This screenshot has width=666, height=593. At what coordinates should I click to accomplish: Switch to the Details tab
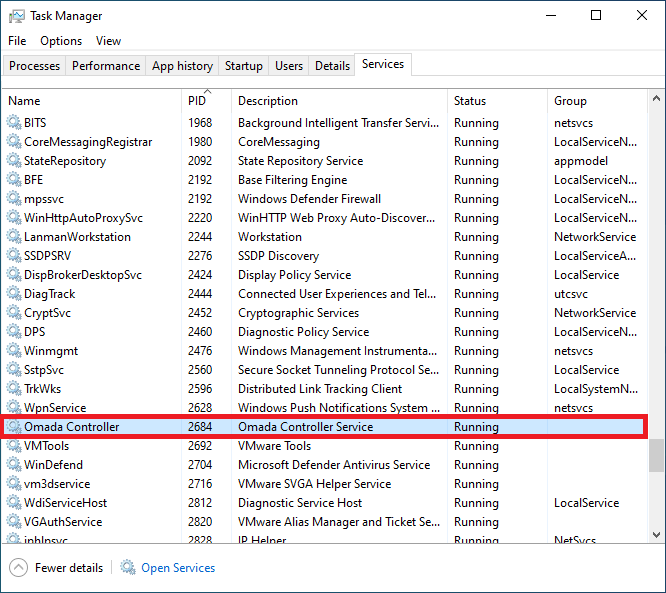332,66
